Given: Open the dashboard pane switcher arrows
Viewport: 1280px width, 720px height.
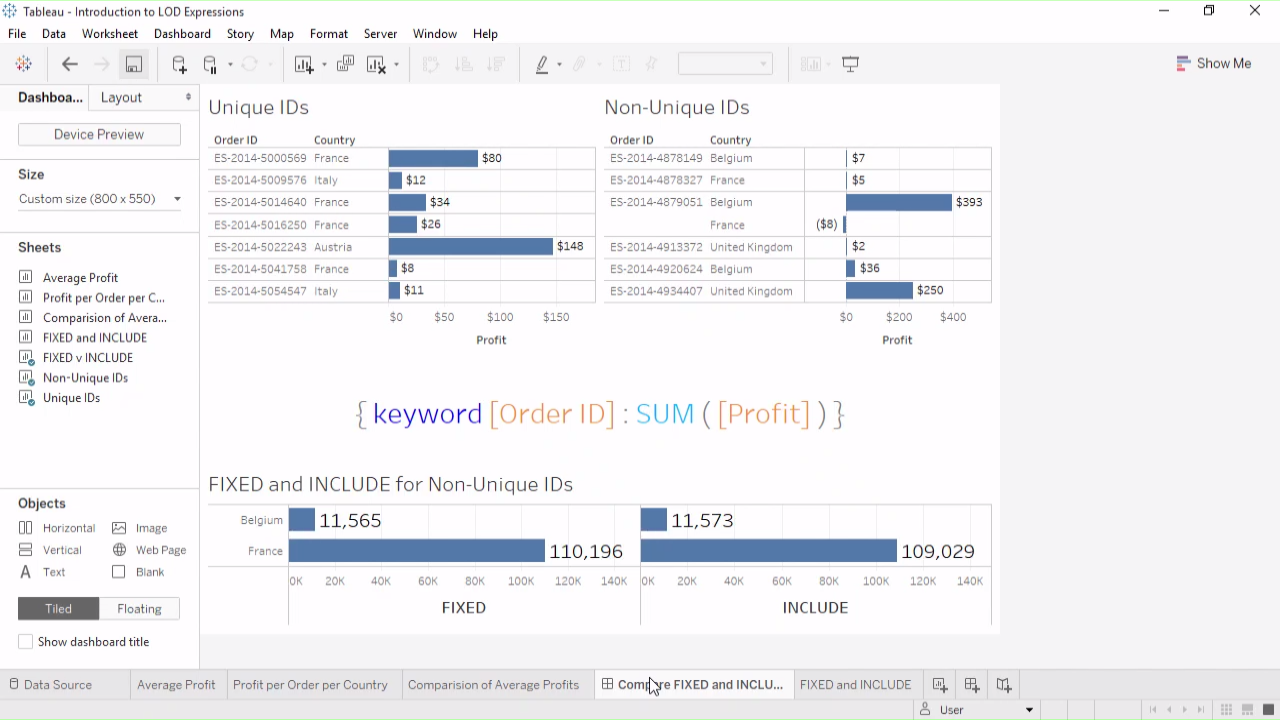Looking at the screenshot, I should click(x=188, y=97).
